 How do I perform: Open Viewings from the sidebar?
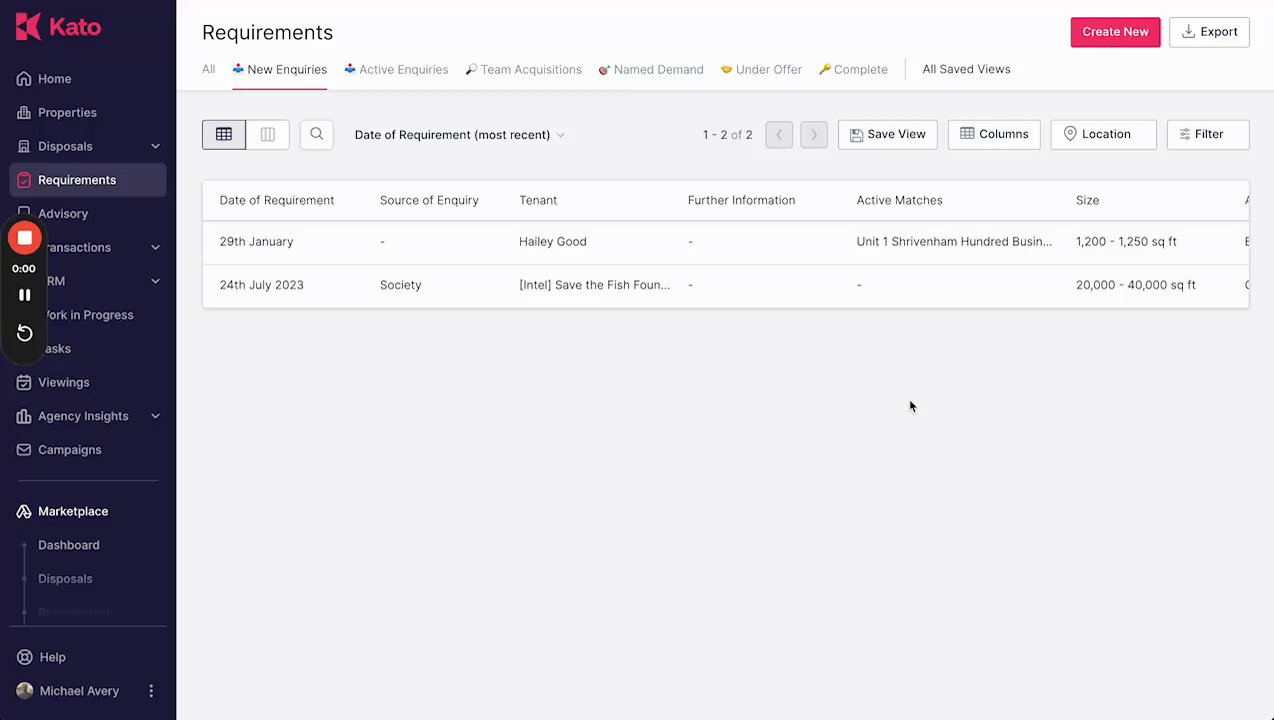point(63,382)
